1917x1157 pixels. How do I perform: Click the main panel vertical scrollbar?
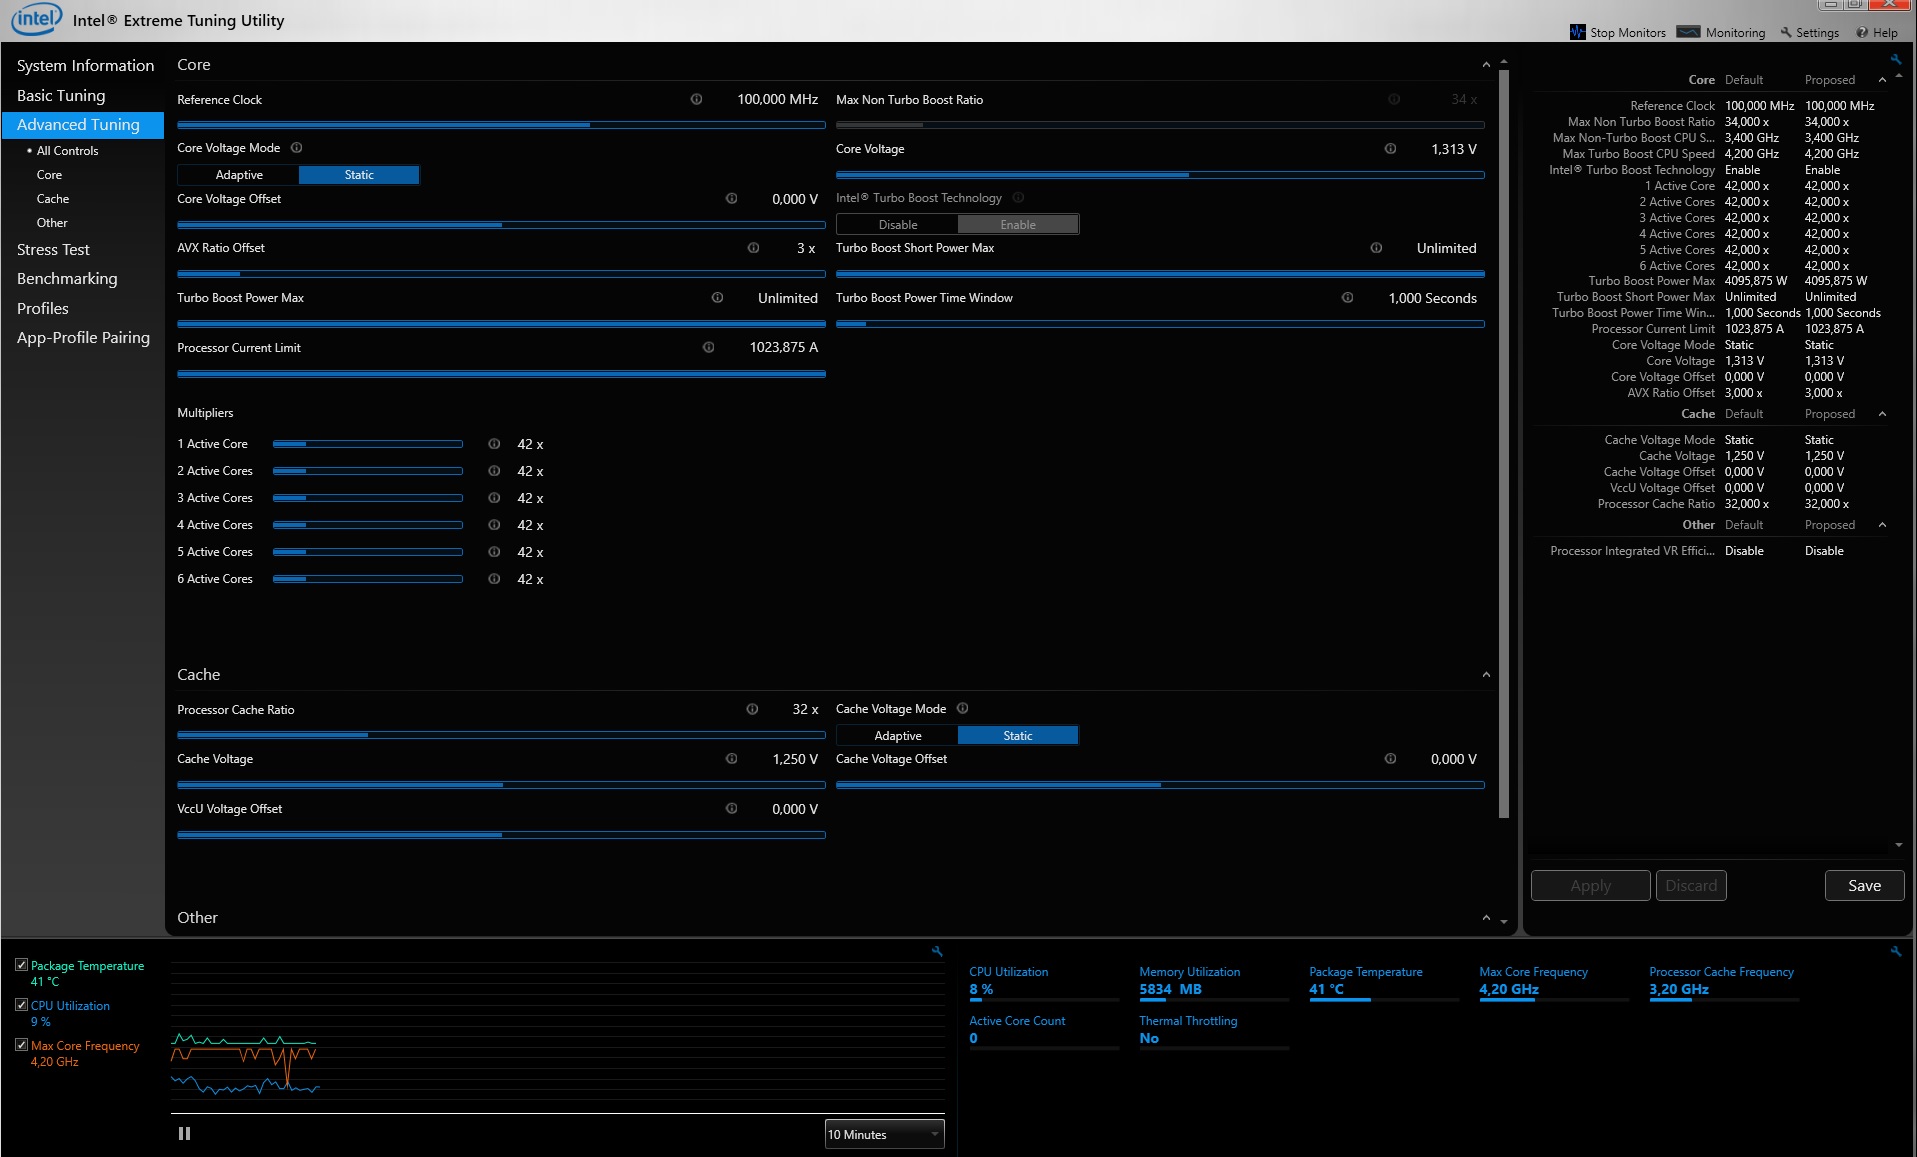point(1504,445)
